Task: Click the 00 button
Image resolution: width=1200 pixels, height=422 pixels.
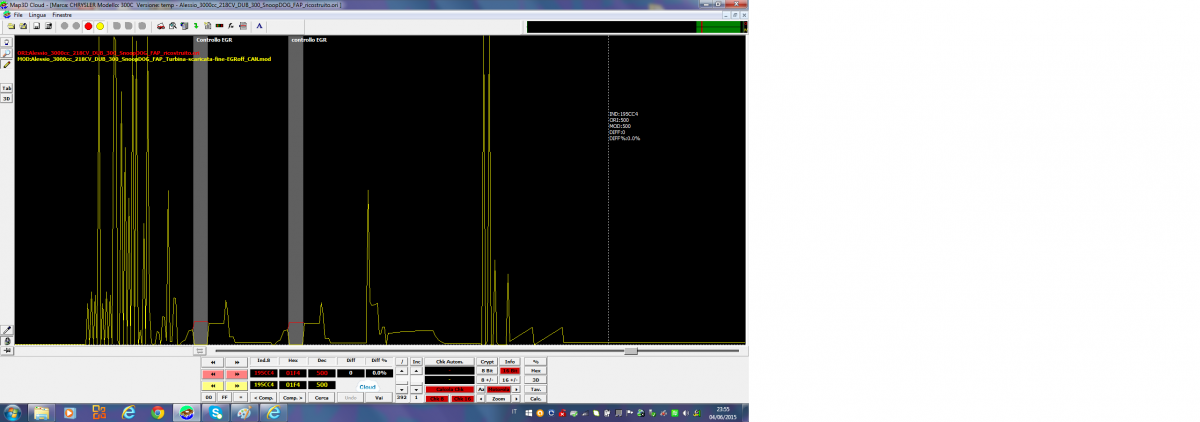Action: pyautogui.click(x=209, y=398)
